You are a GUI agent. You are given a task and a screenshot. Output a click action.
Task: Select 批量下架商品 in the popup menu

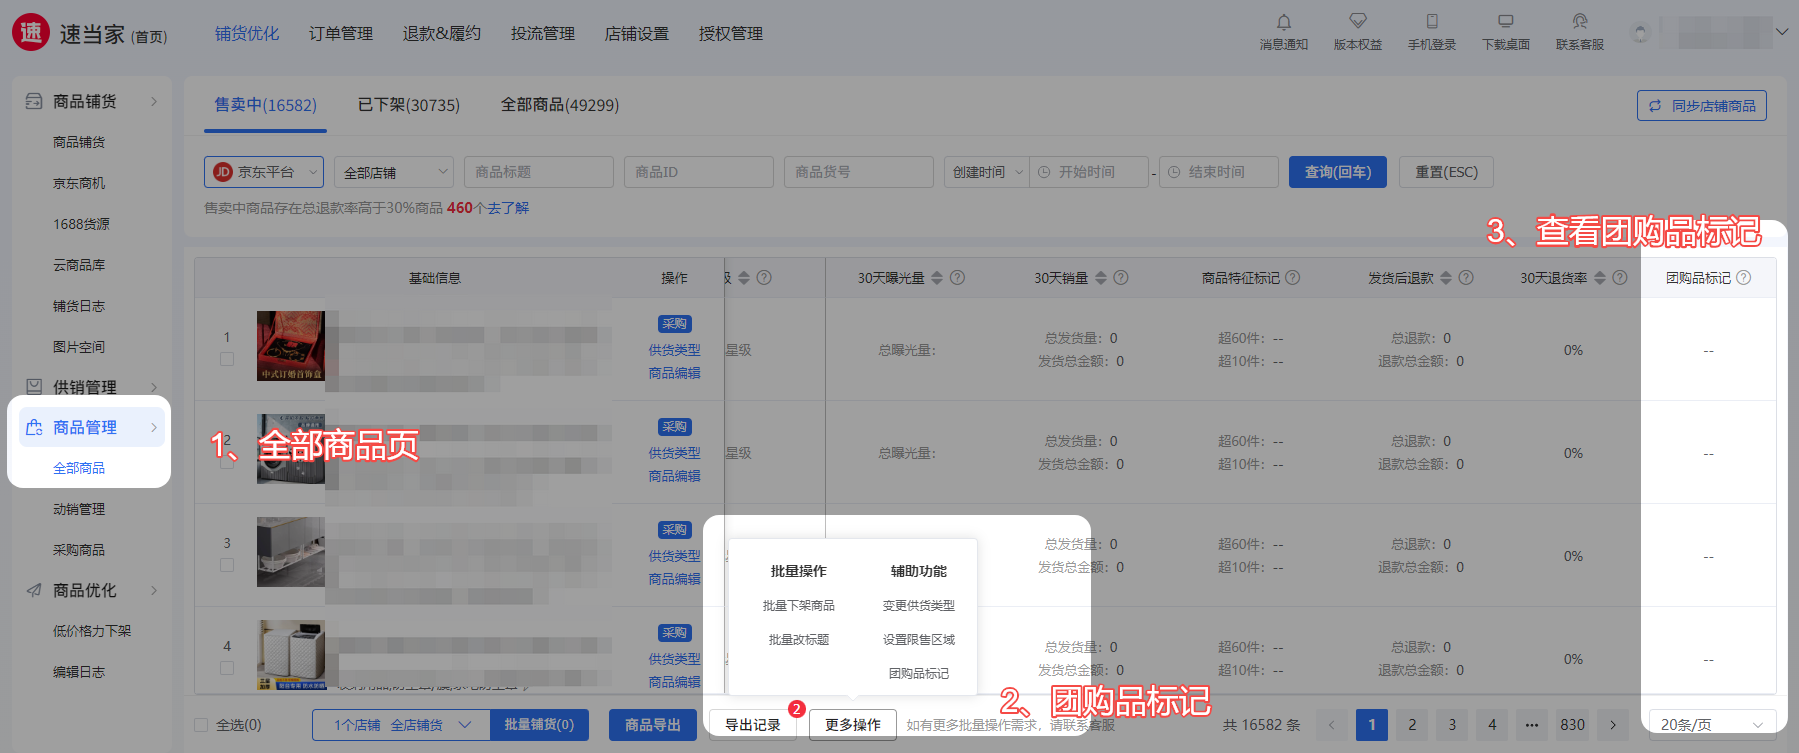point(799,606)
